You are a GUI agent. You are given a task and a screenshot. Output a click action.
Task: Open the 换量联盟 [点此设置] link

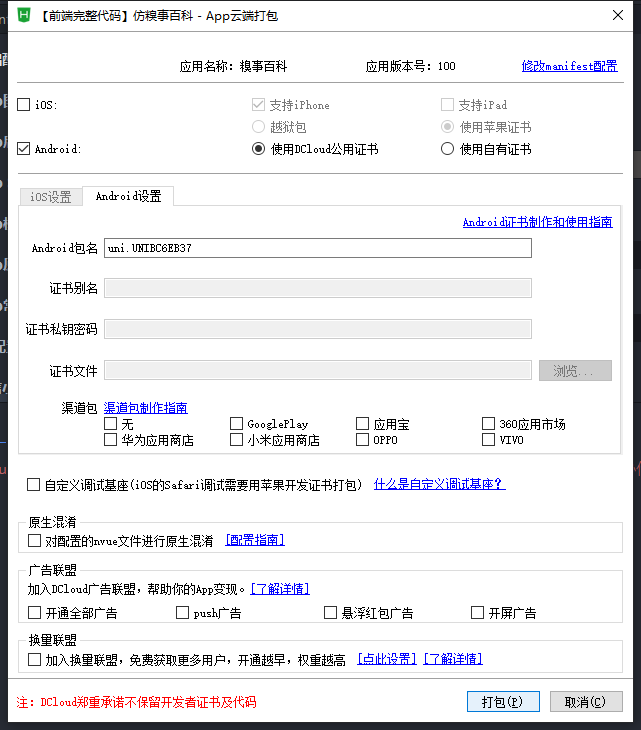(387, 659)
